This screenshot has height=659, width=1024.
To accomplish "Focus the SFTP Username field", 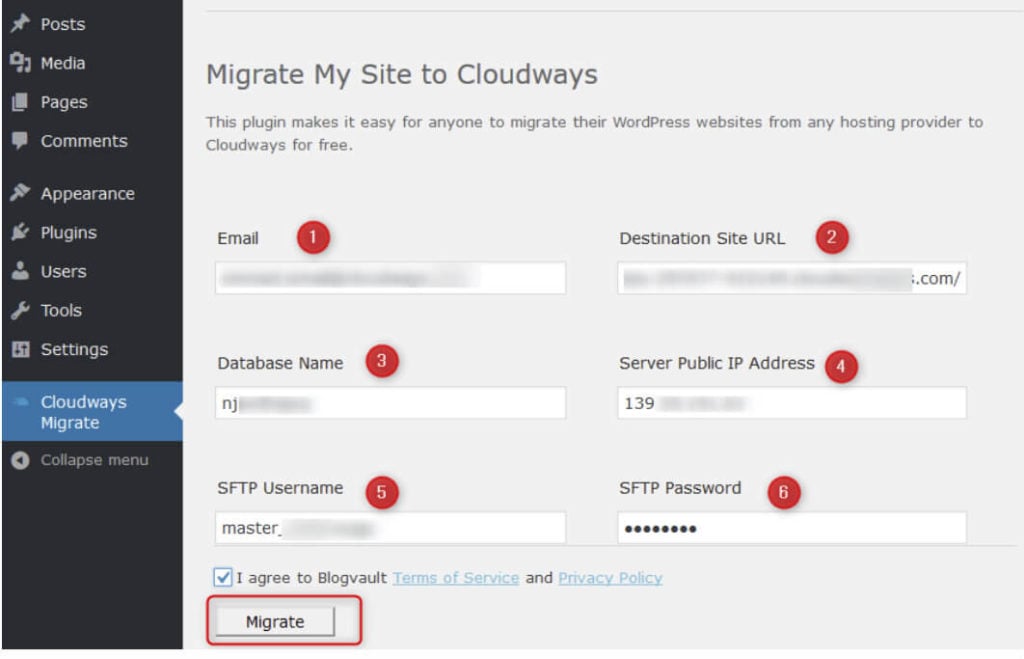I will (391, 528).
